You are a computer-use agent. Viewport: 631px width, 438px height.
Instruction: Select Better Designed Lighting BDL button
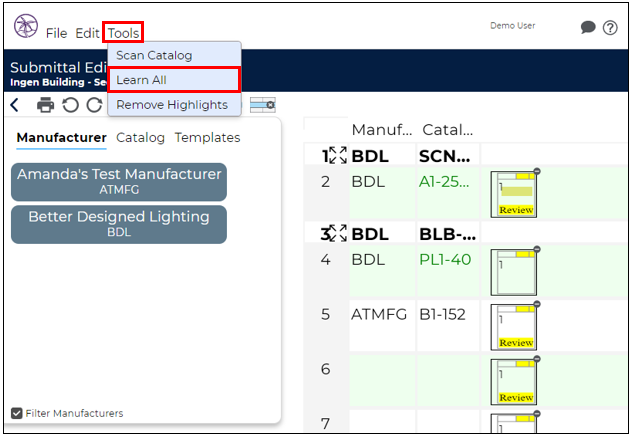(119, 224)
